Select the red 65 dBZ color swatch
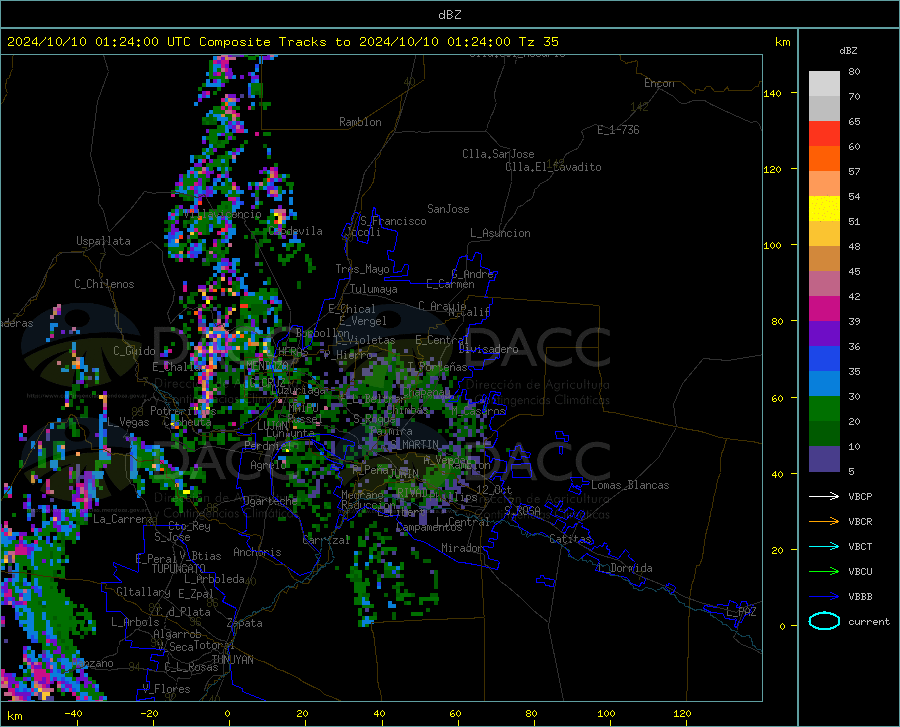The image size is (900, 727). (x=824, y=134)
